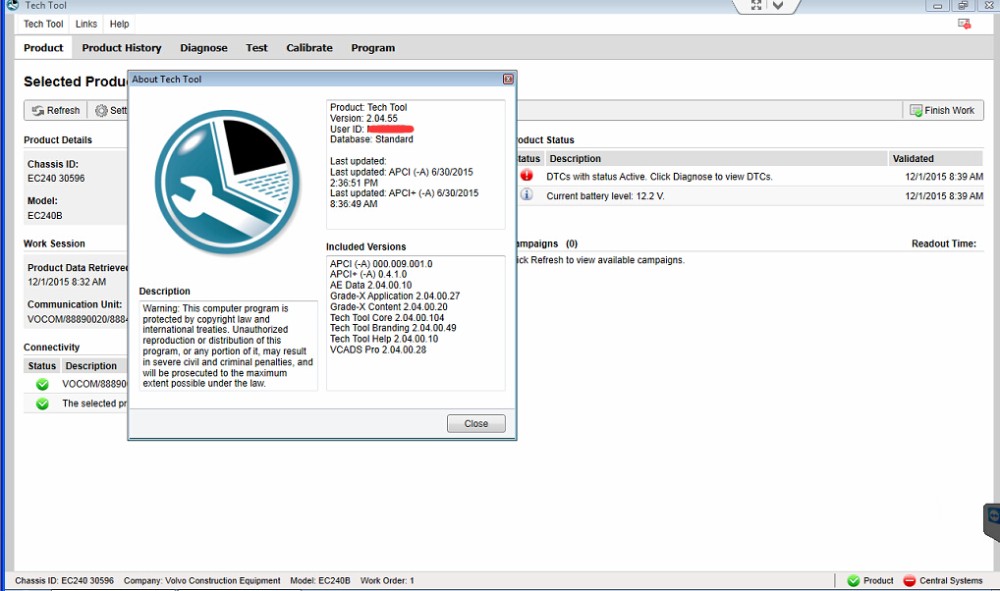This screenshot has width=1000, height=591.
Task: Switch to the Diagnose tab
Action: pyautogui.click(x=203, y=48)
